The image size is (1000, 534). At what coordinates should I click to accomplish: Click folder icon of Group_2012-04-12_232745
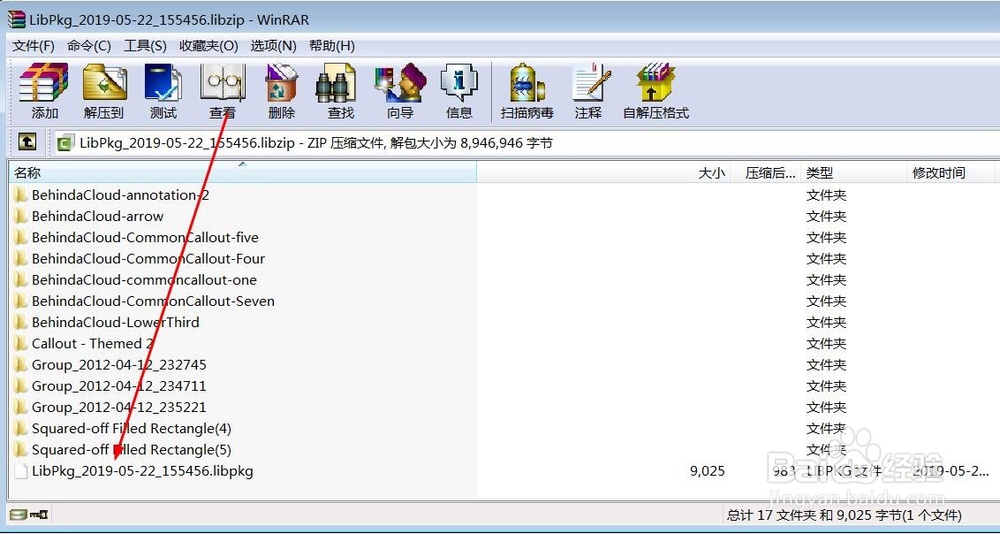pyautogui.click(x=20, y=365)
